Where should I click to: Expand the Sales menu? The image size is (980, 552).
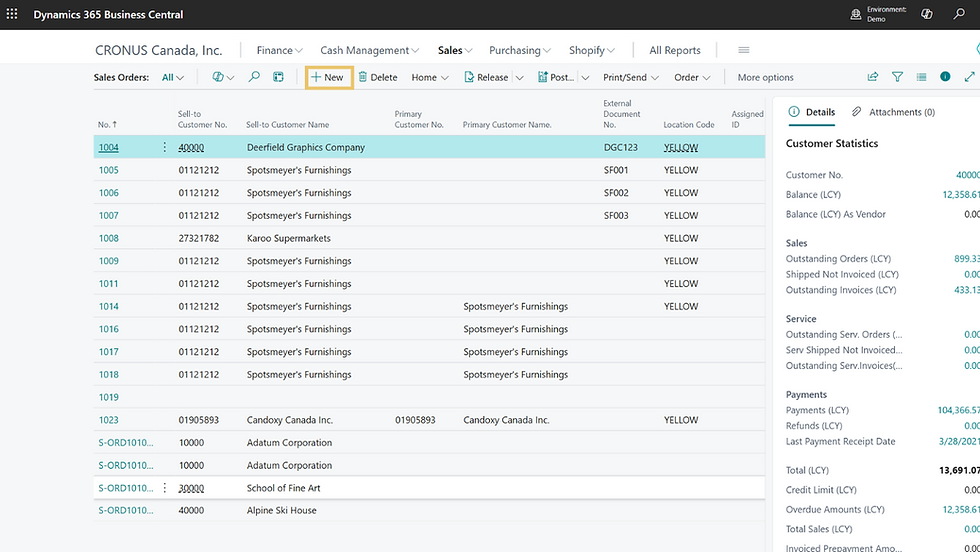pyautogui.click(x=454, y=50)
